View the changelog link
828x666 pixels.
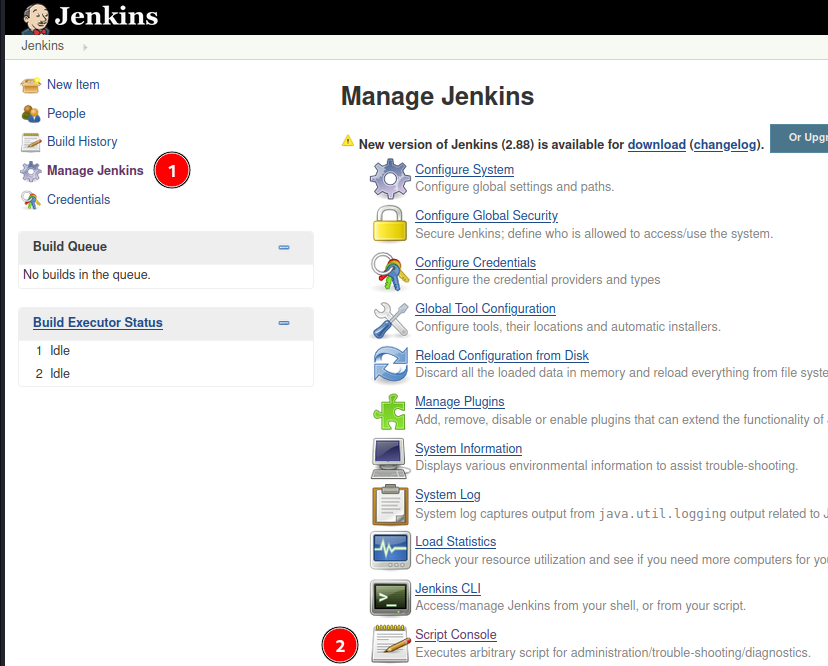coord(725,144)
